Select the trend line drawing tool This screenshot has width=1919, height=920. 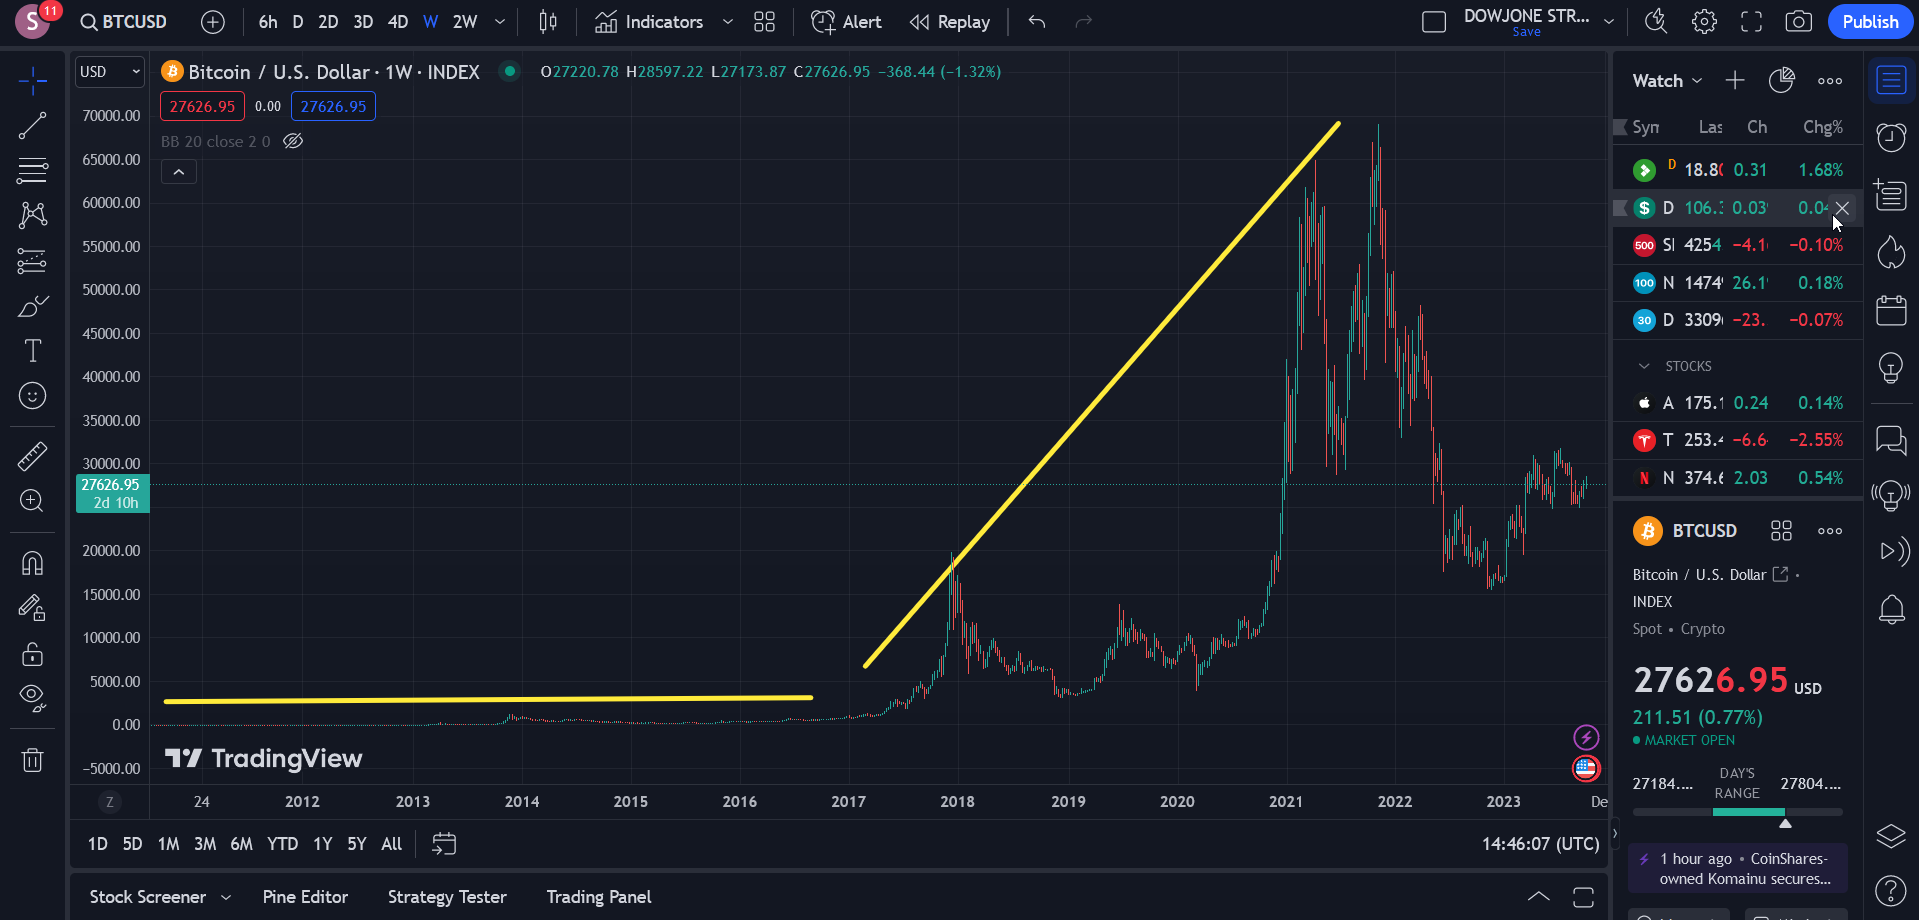32,126
